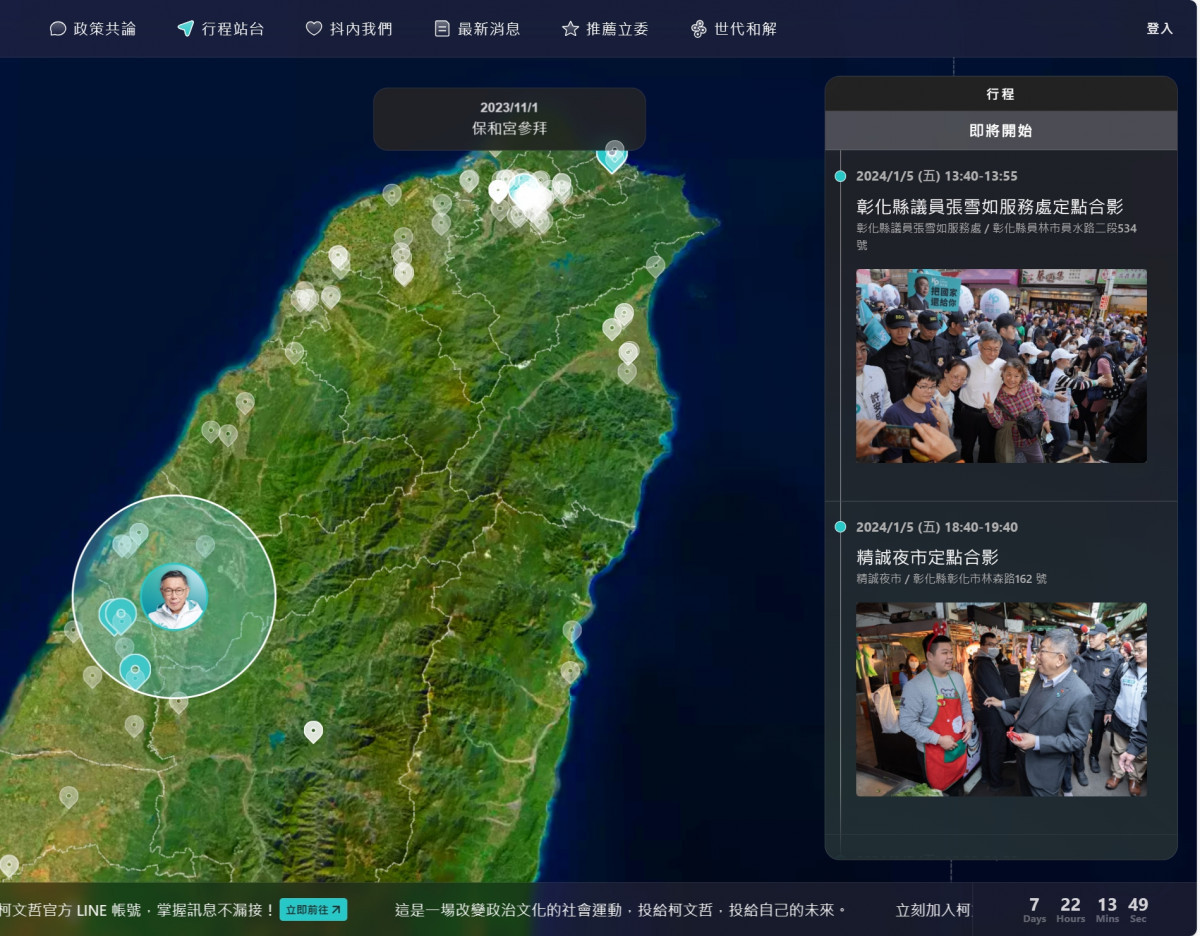Click the 立即前往 LINE button
Image resolution: width=1200 pixels, height=936 pixels.
pyautogui.click(x=314, y=910)
